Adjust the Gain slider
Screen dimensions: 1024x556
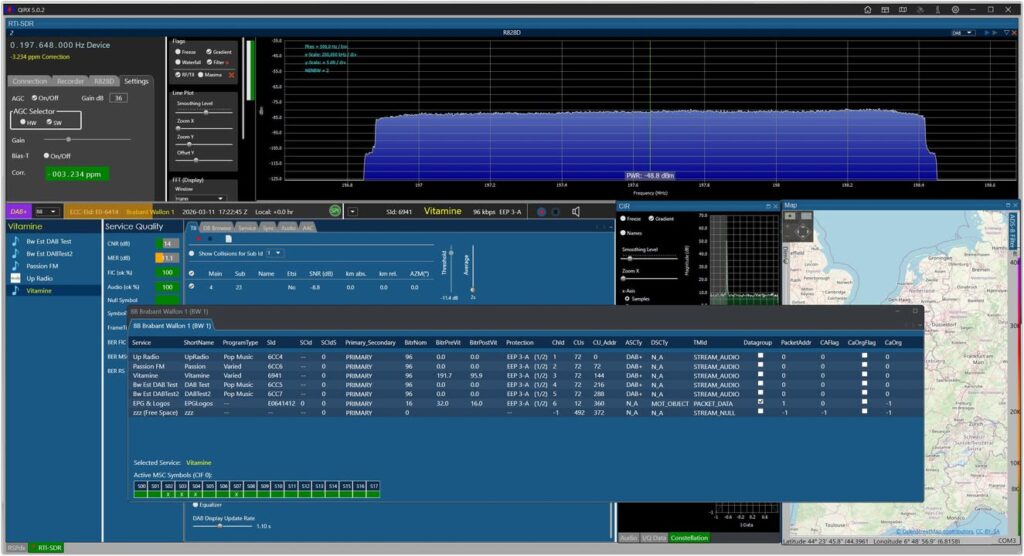tap(70, 139)
